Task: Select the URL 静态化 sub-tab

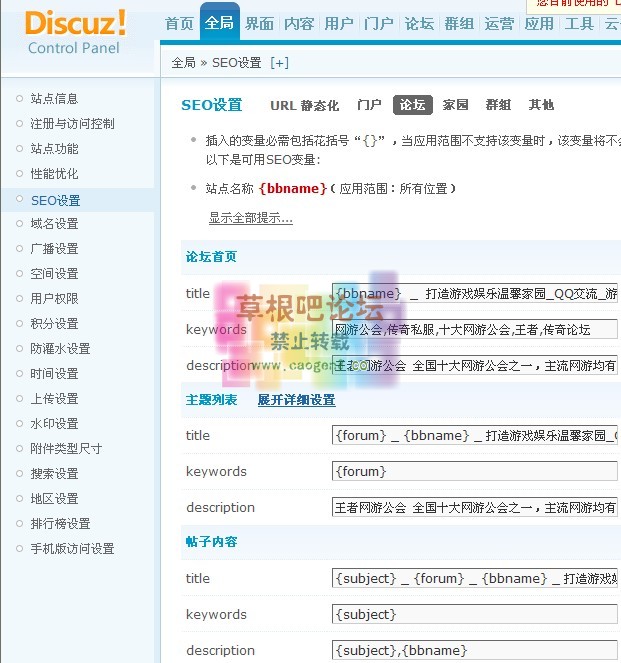Action: tap(304, 105)
